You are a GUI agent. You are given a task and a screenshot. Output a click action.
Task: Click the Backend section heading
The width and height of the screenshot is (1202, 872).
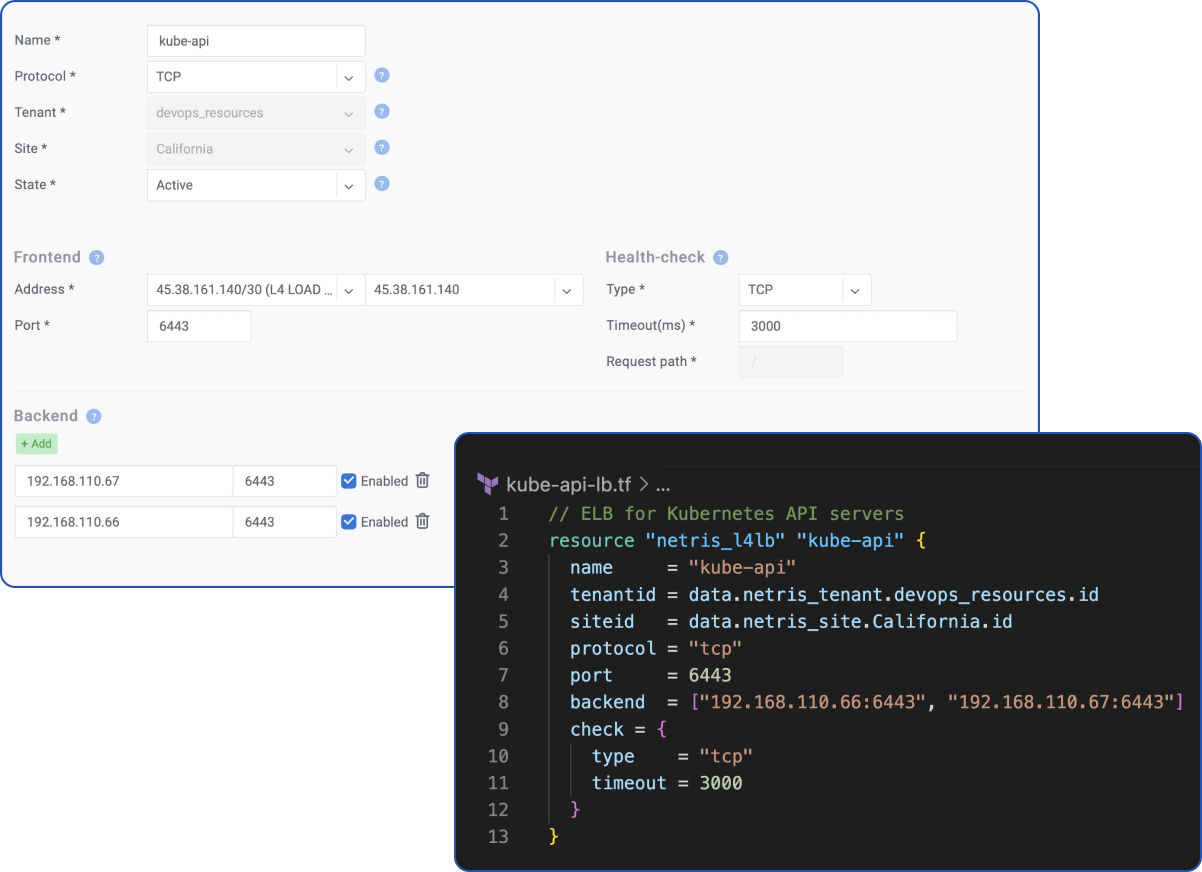tap(46, 416)
